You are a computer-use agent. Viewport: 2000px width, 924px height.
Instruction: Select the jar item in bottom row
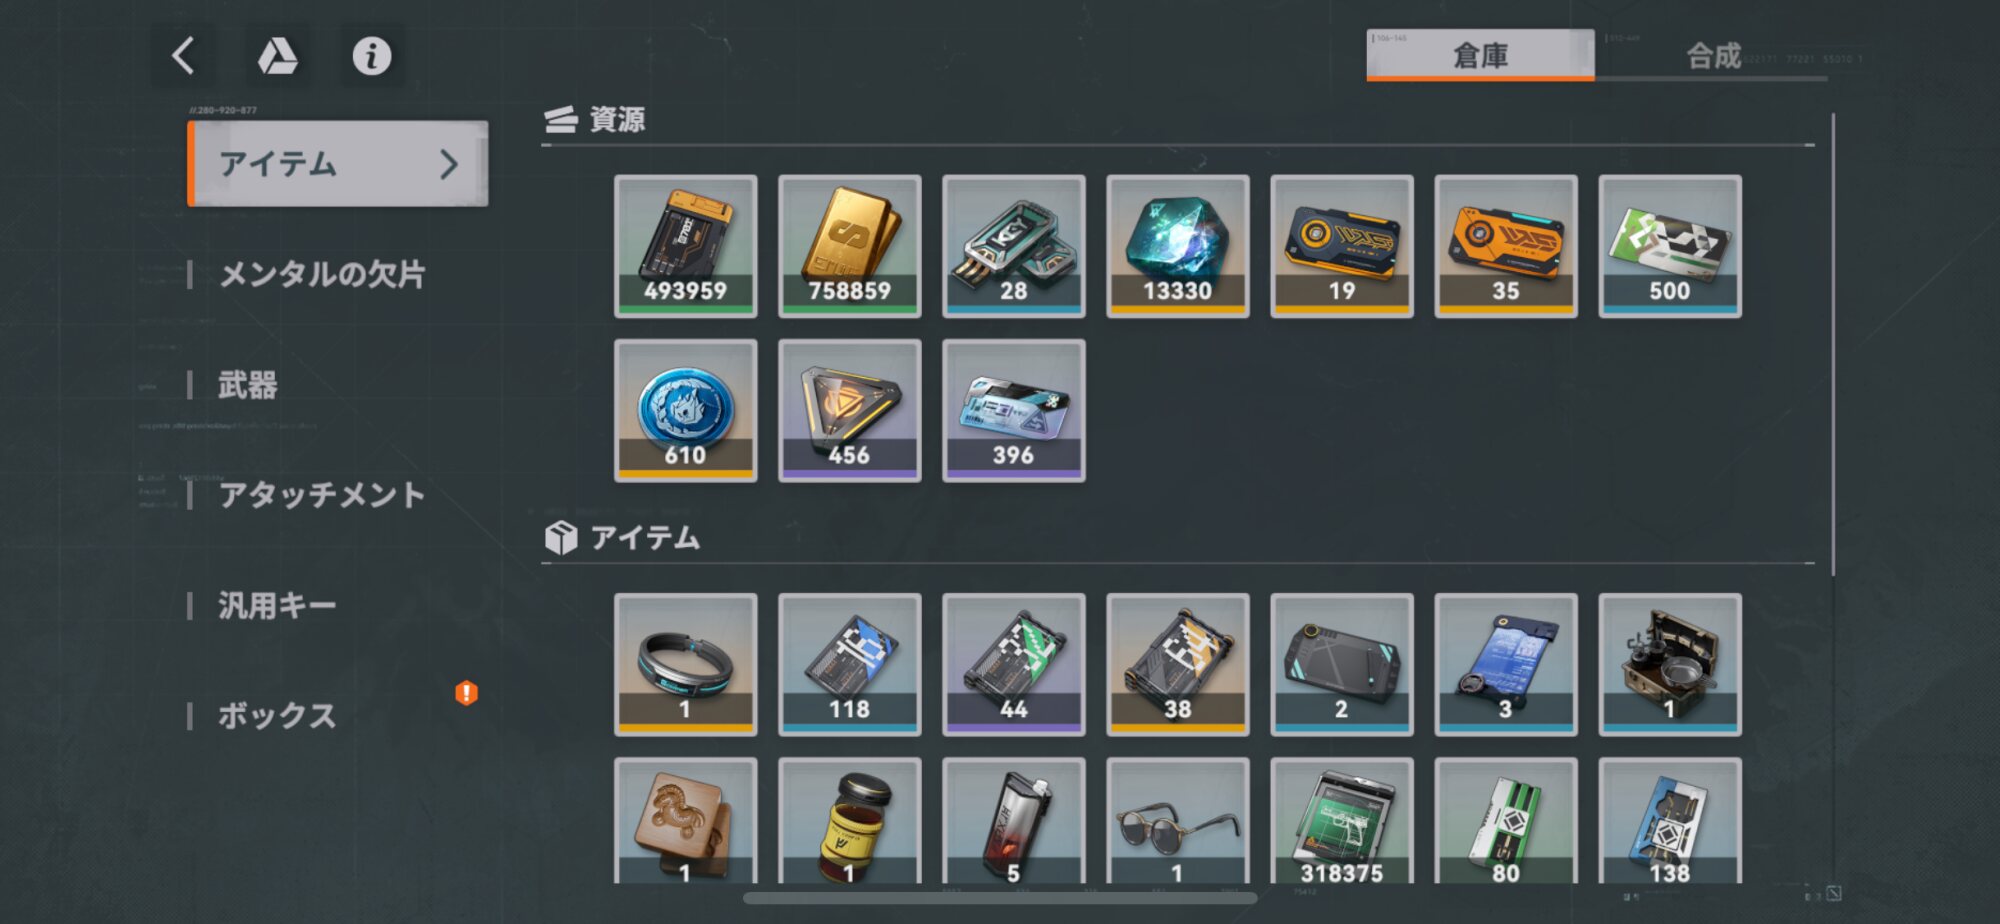pyautogui.click(x=849, y=821)
